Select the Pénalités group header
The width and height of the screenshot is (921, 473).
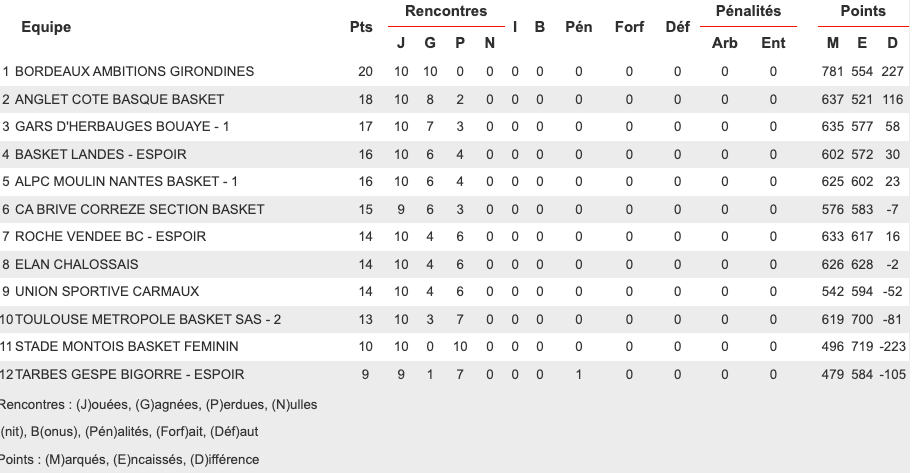748,12
